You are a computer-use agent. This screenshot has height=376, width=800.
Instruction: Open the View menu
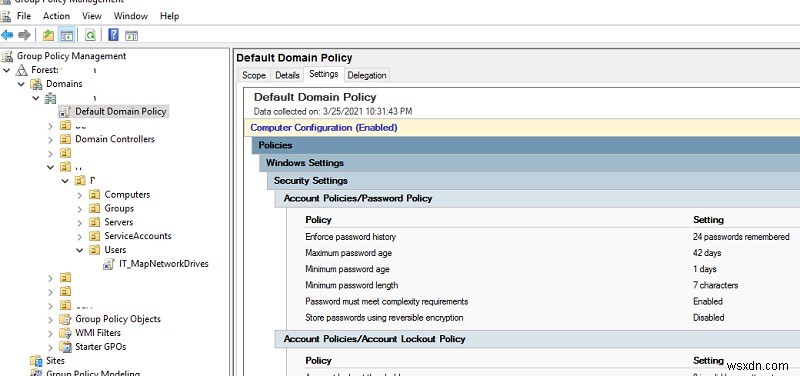[92, 16]
